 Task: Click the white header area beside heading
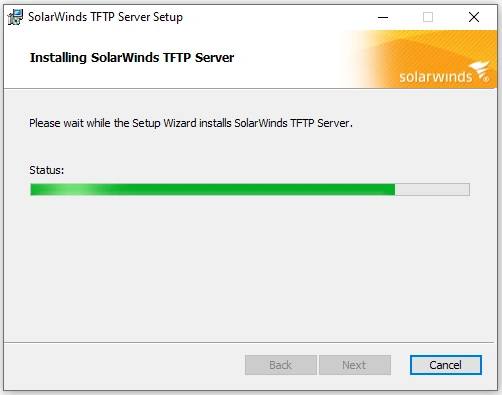coord(287,59)
